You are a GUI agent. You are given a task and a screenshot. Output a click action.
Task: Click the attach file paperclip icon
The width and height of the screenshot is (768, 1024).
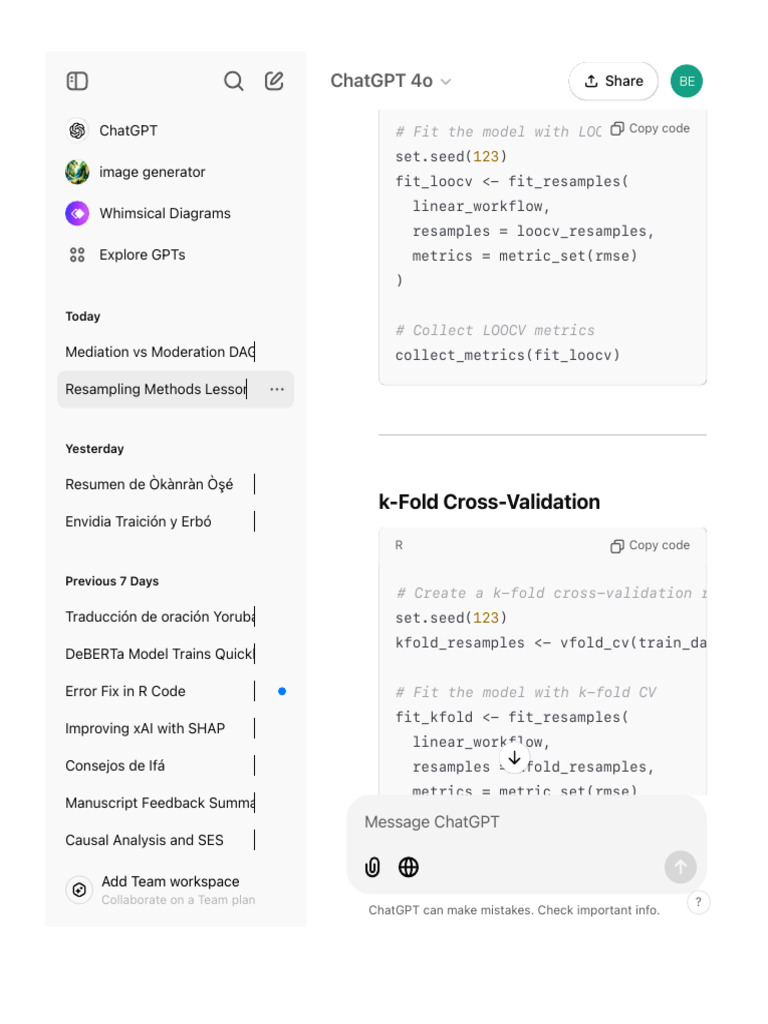[x=373, y=867]
